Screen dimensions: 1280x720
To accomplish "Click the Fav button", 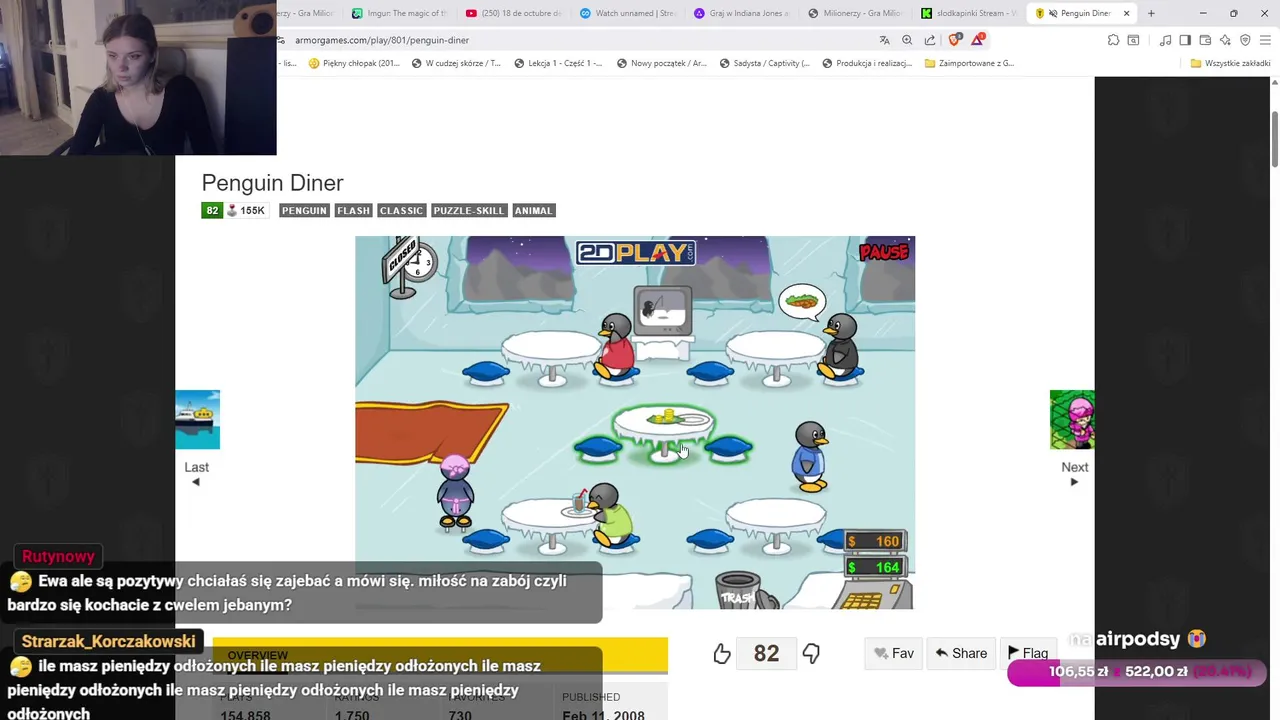I will click(x=893, y=654).
